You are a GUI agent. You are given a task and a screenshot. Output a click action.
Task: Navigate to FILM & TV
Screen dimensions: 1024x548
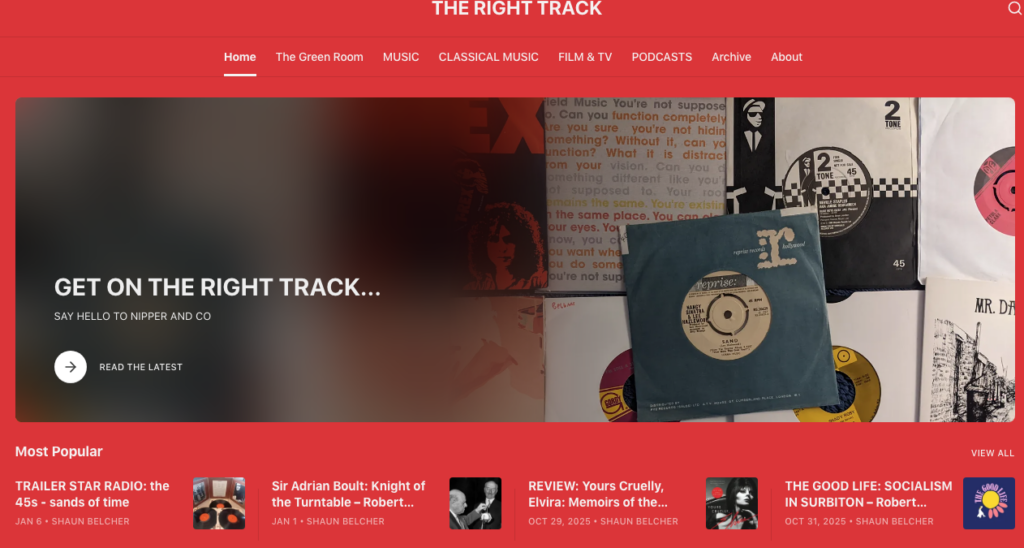coord(585,57)
